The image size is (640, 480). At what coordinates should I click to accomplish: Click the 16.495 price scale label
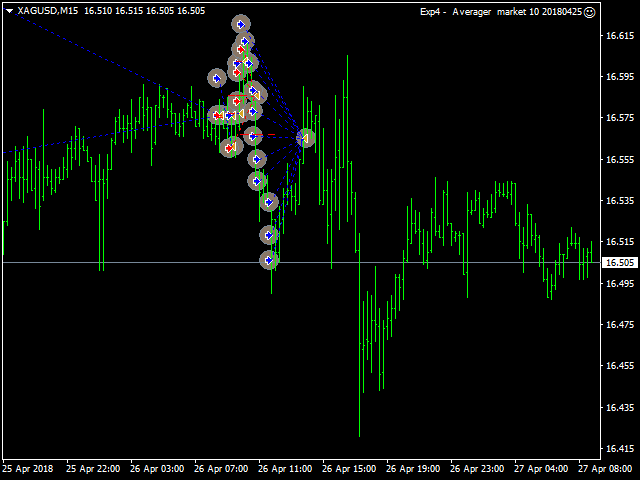pyautogui.click(x=620, y=283)
